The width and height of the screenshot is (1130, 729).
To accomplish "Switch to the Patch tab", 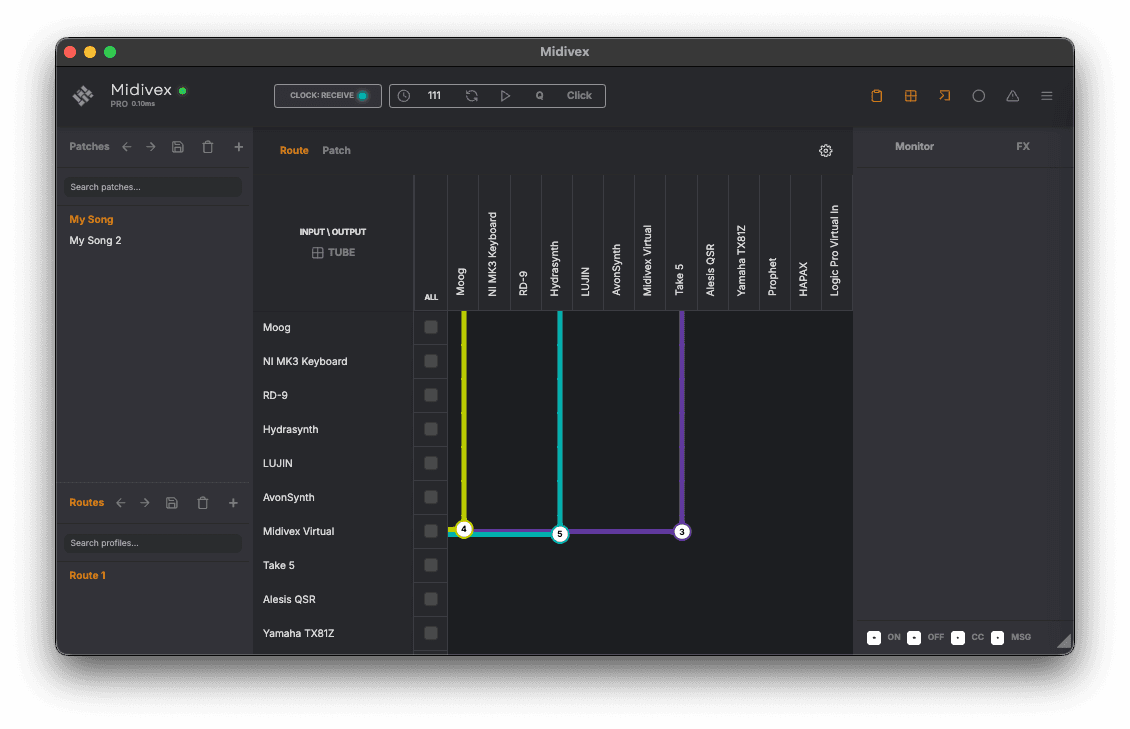I will coord(336,150).
